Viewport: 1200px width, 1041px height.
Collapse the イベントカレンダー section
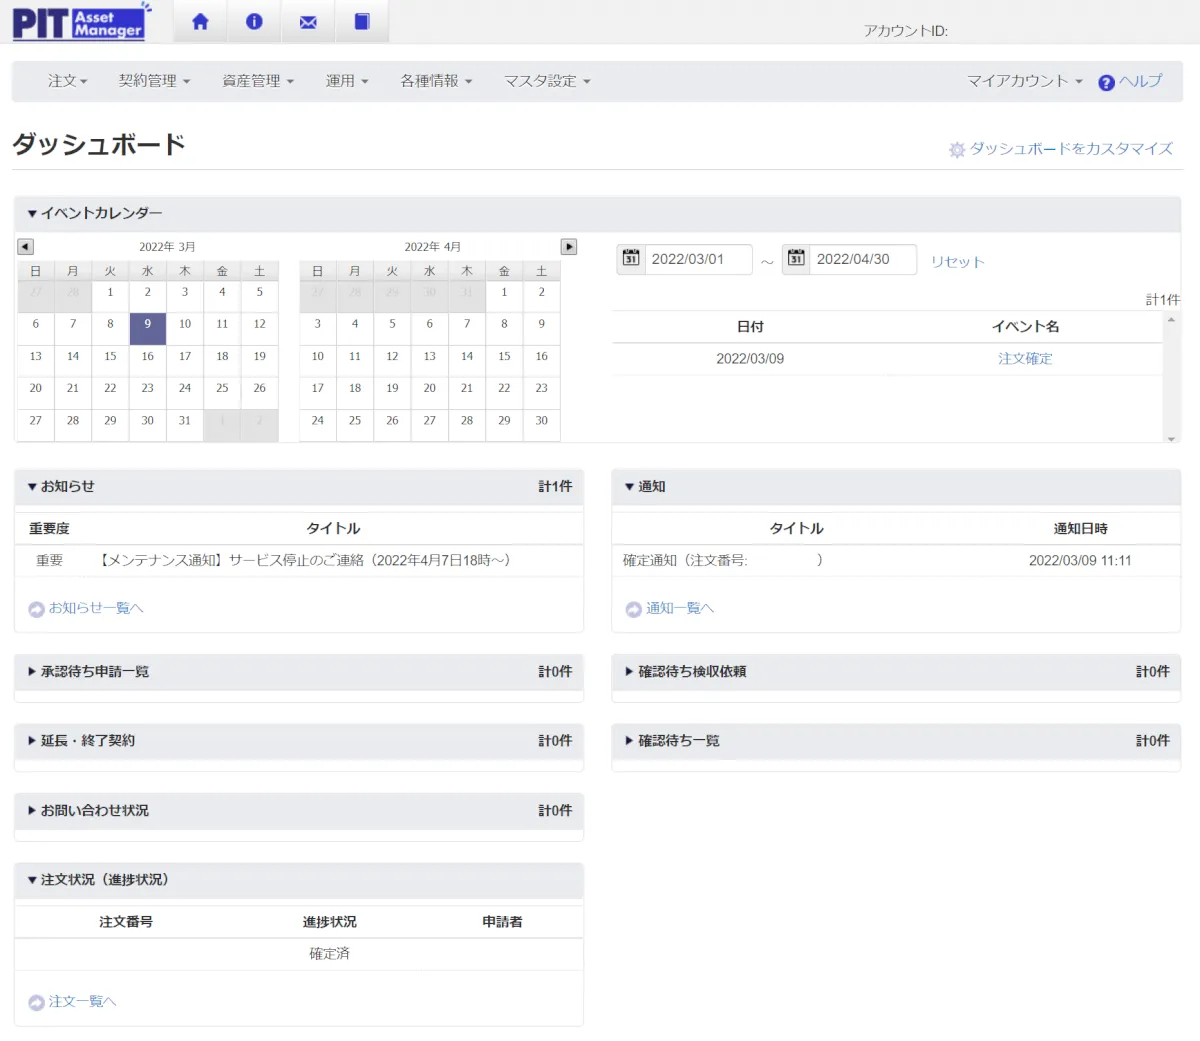(x=95, y=213)
